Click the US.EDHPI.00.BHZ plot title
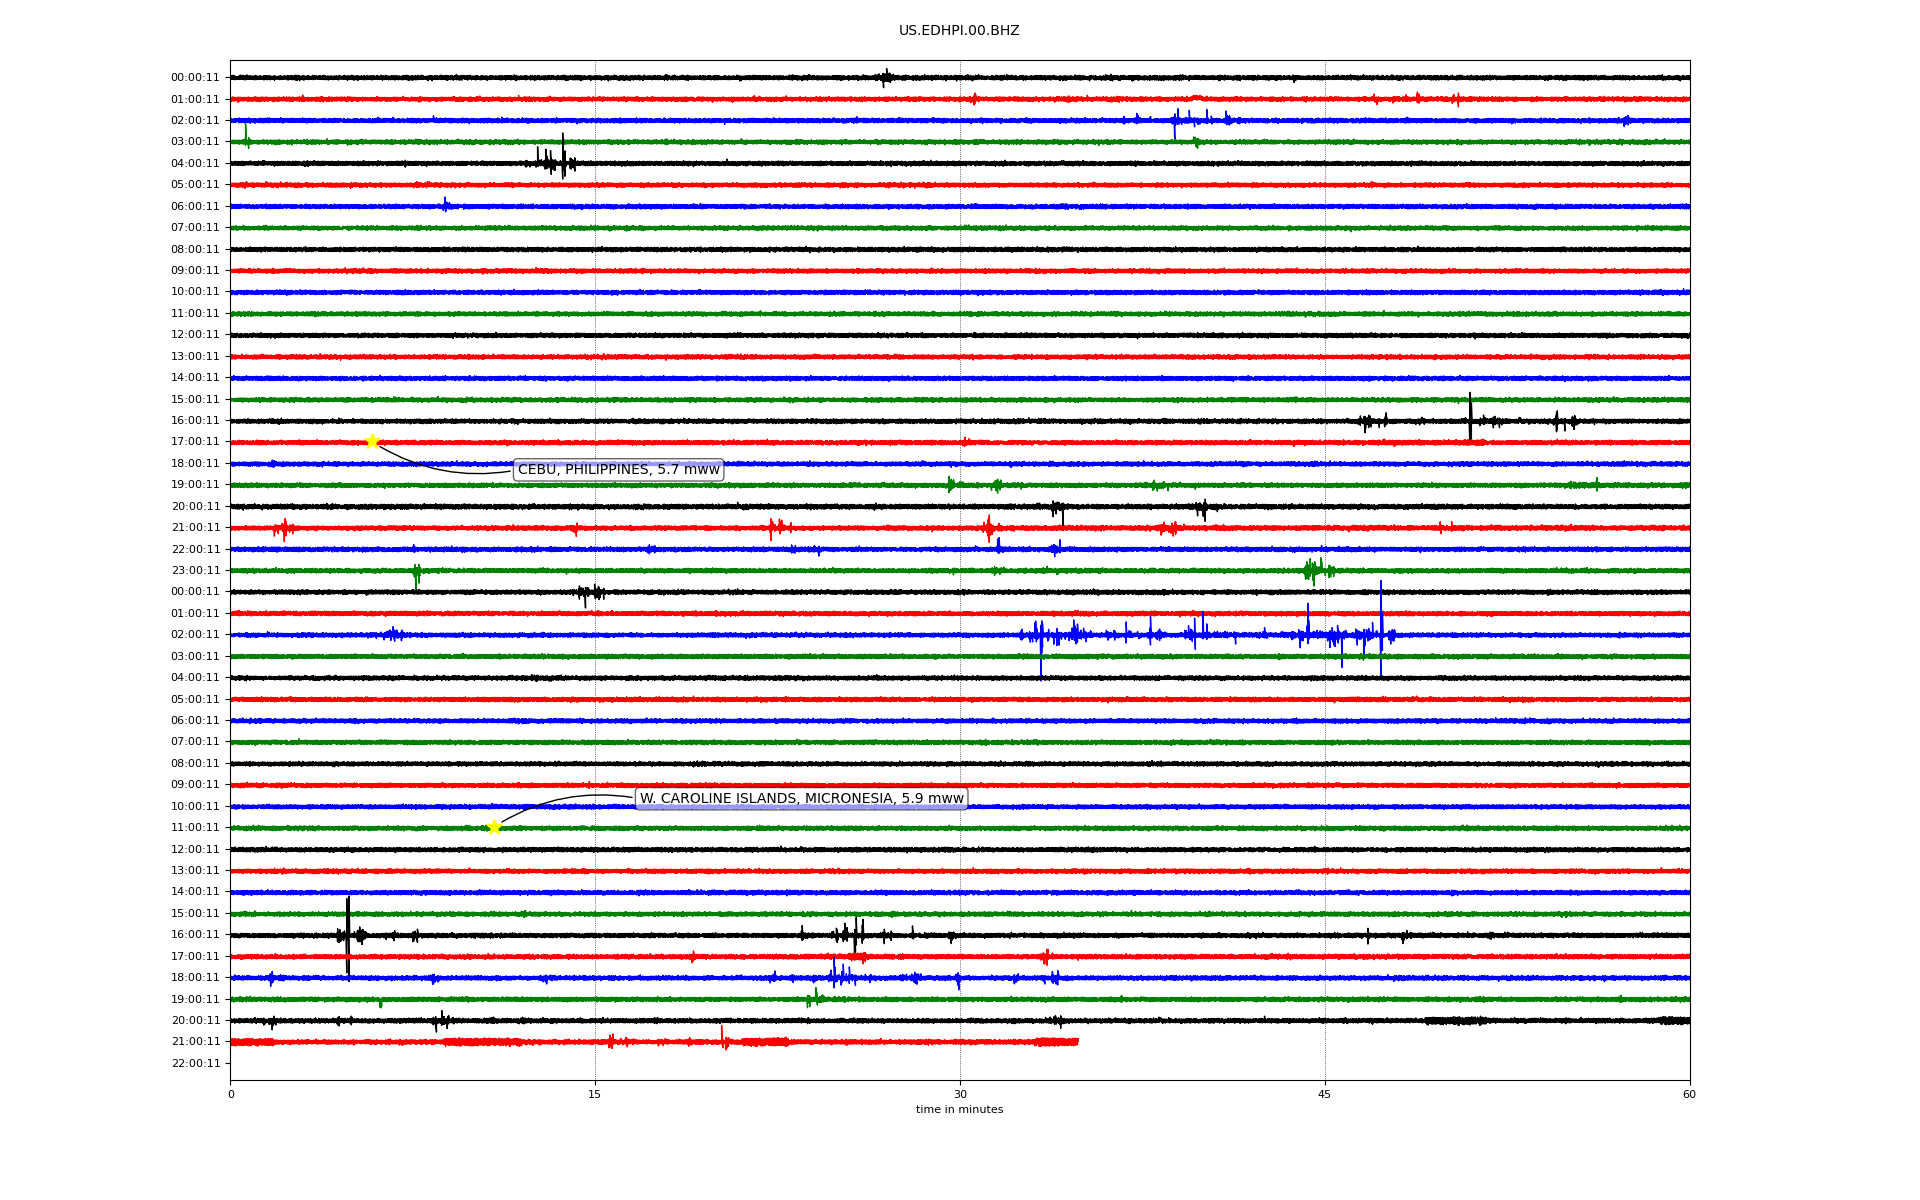 point(959,31)
